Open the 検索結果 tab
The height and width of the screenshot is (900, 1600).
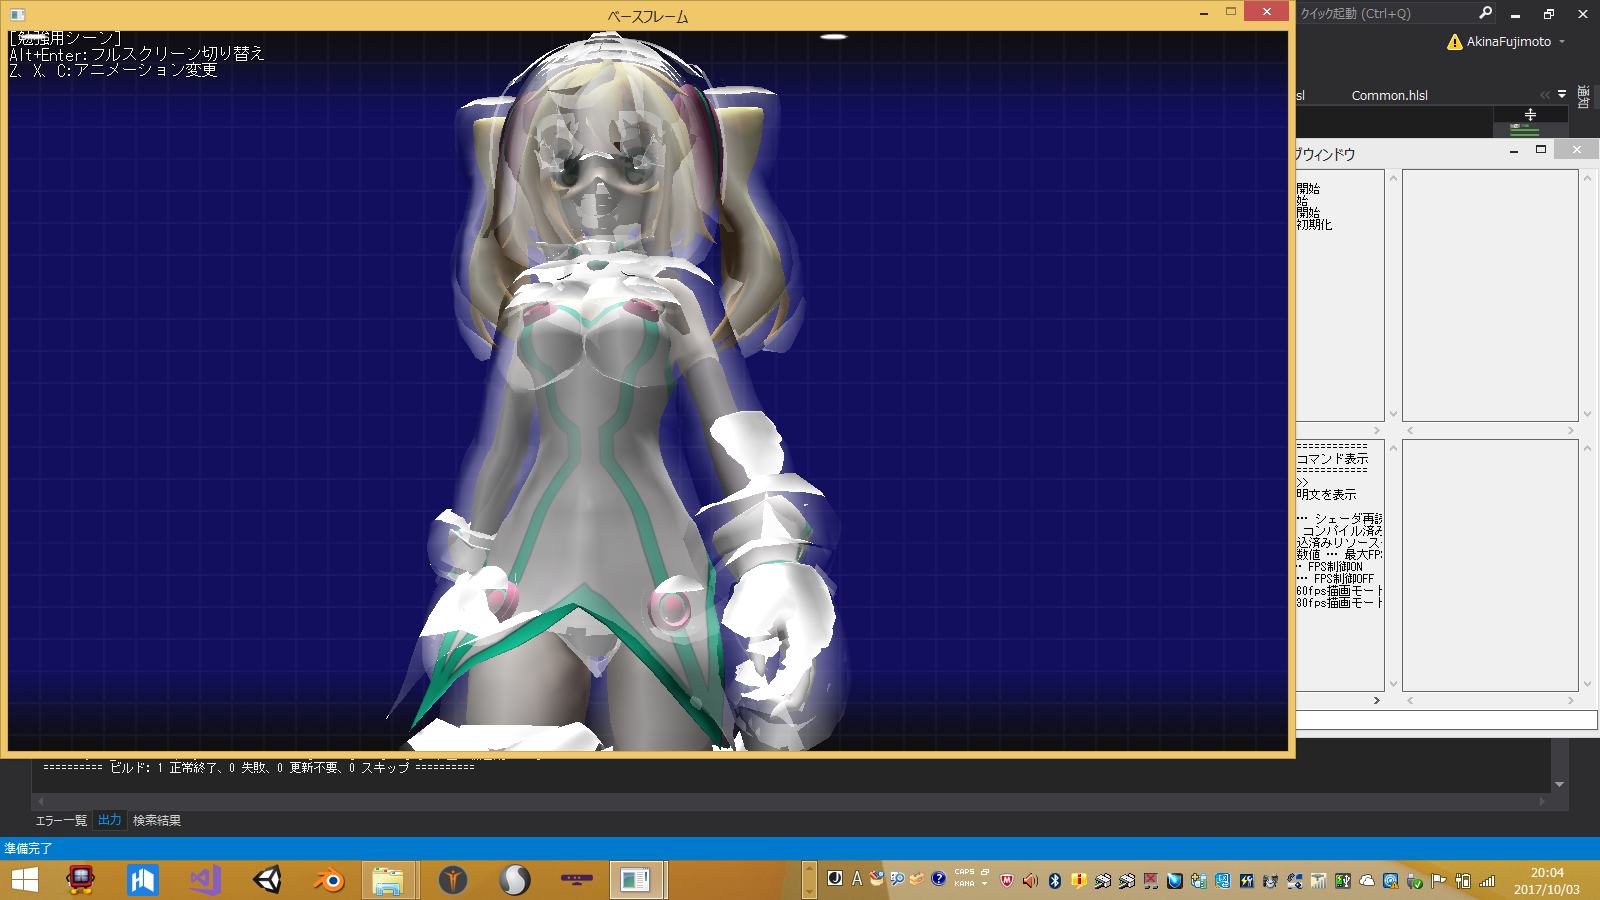point(157,821)
